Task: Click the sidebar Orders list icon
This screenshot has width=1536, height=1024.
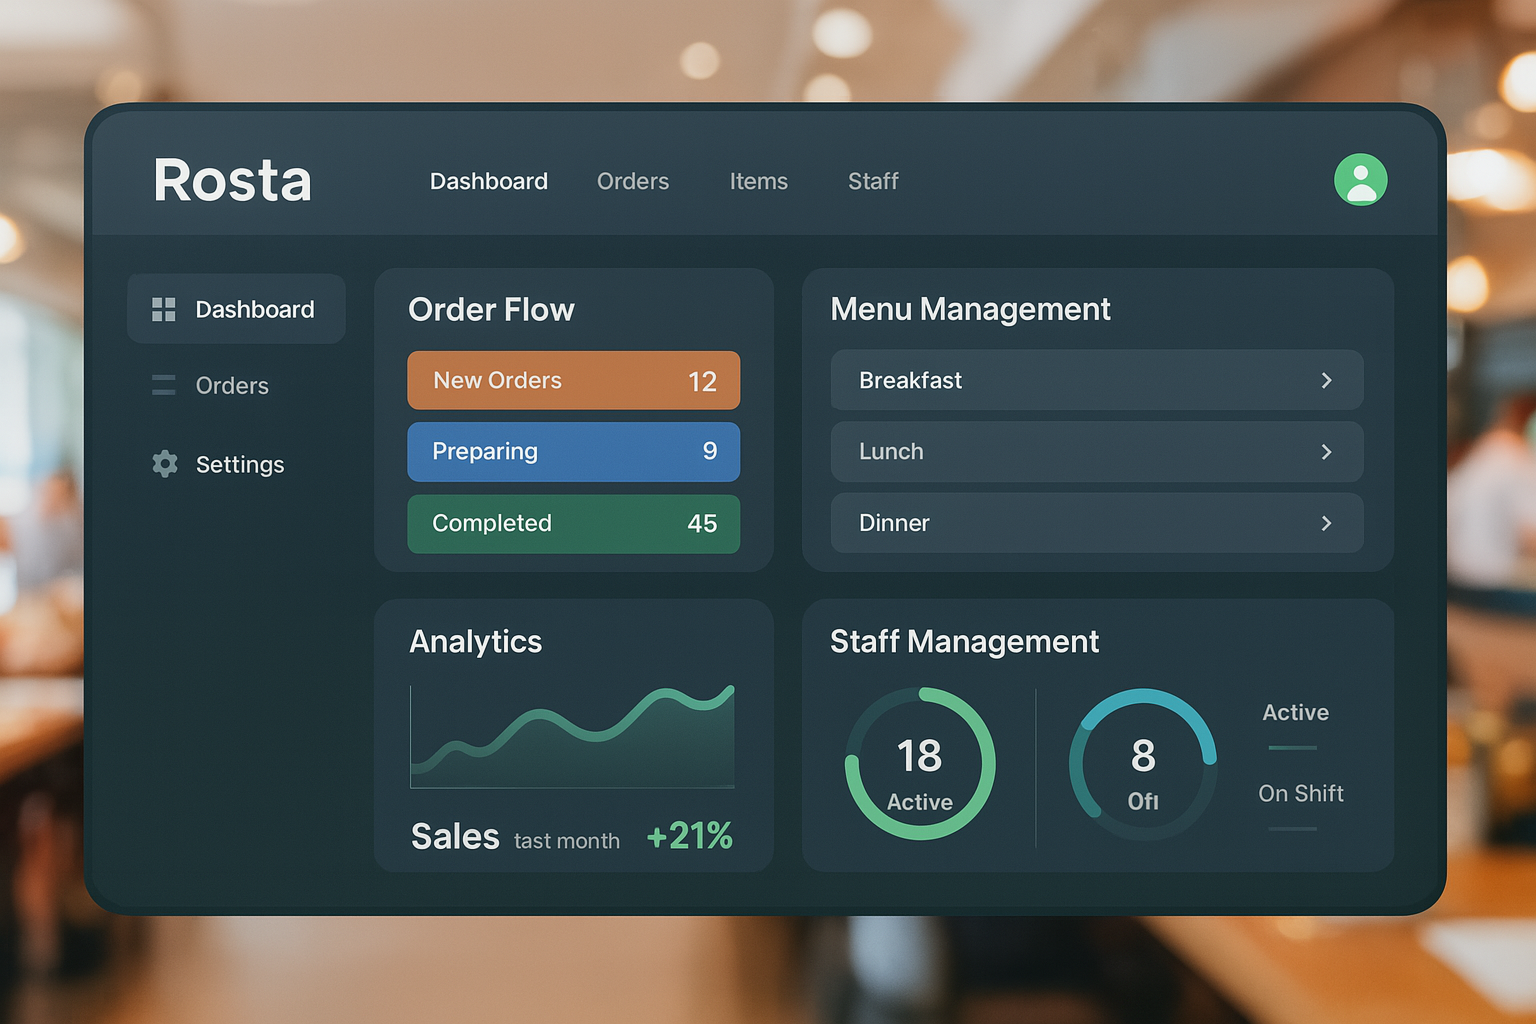Action: click(x=164, y=385)
